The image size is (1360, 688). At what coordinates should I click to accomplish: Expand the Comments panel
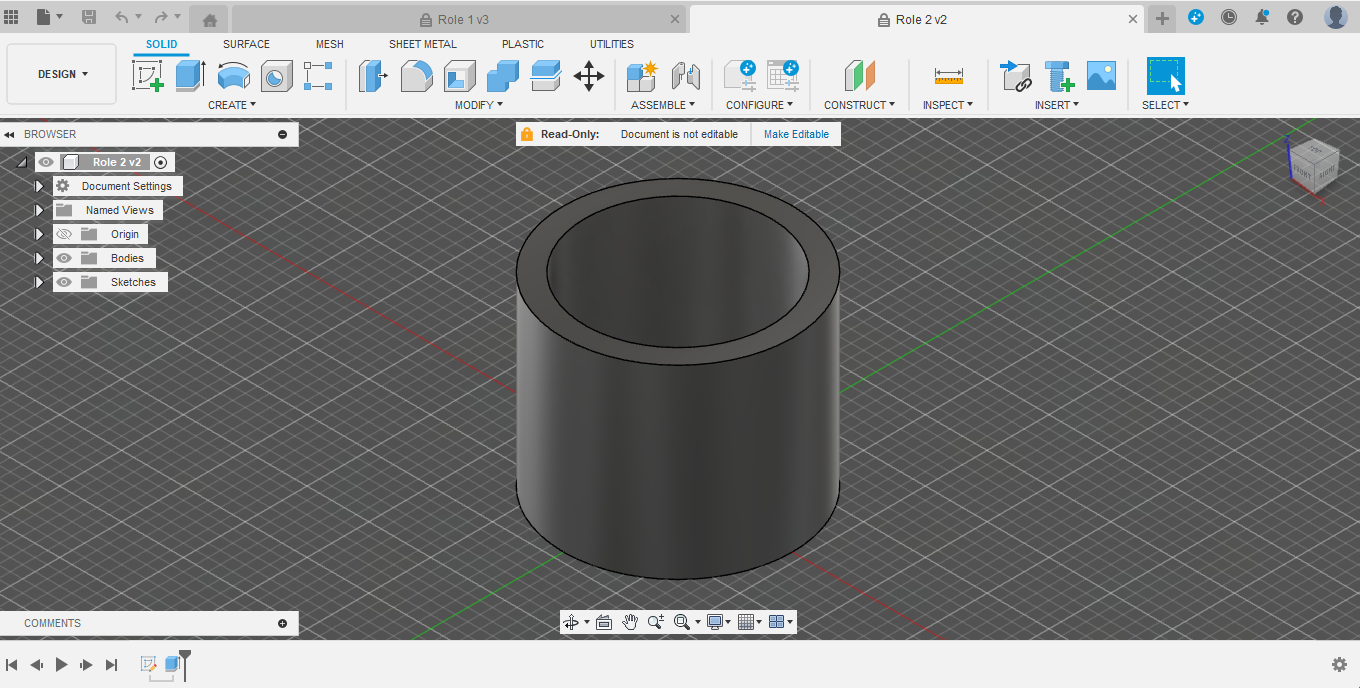coord(283,623)
